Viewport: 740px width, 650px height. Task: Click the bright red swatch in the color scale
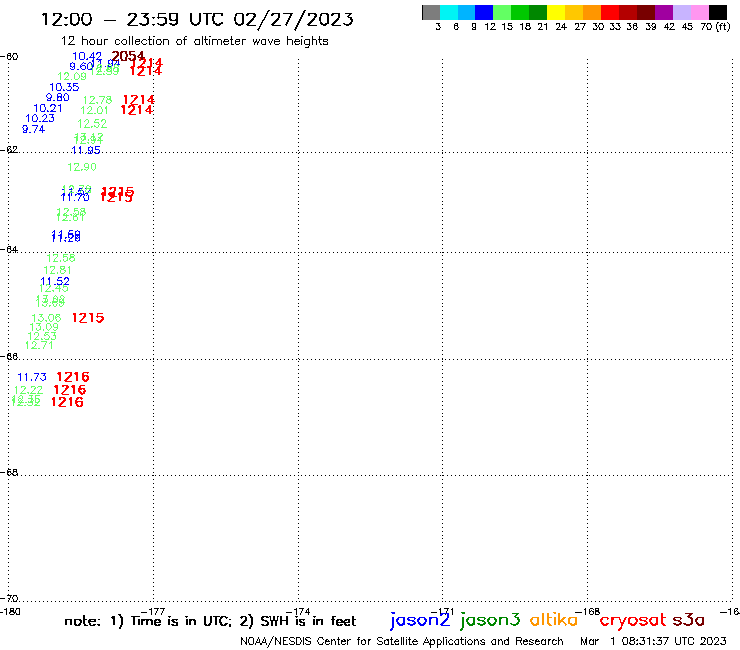pyautogui.click(x=610, y=12)
